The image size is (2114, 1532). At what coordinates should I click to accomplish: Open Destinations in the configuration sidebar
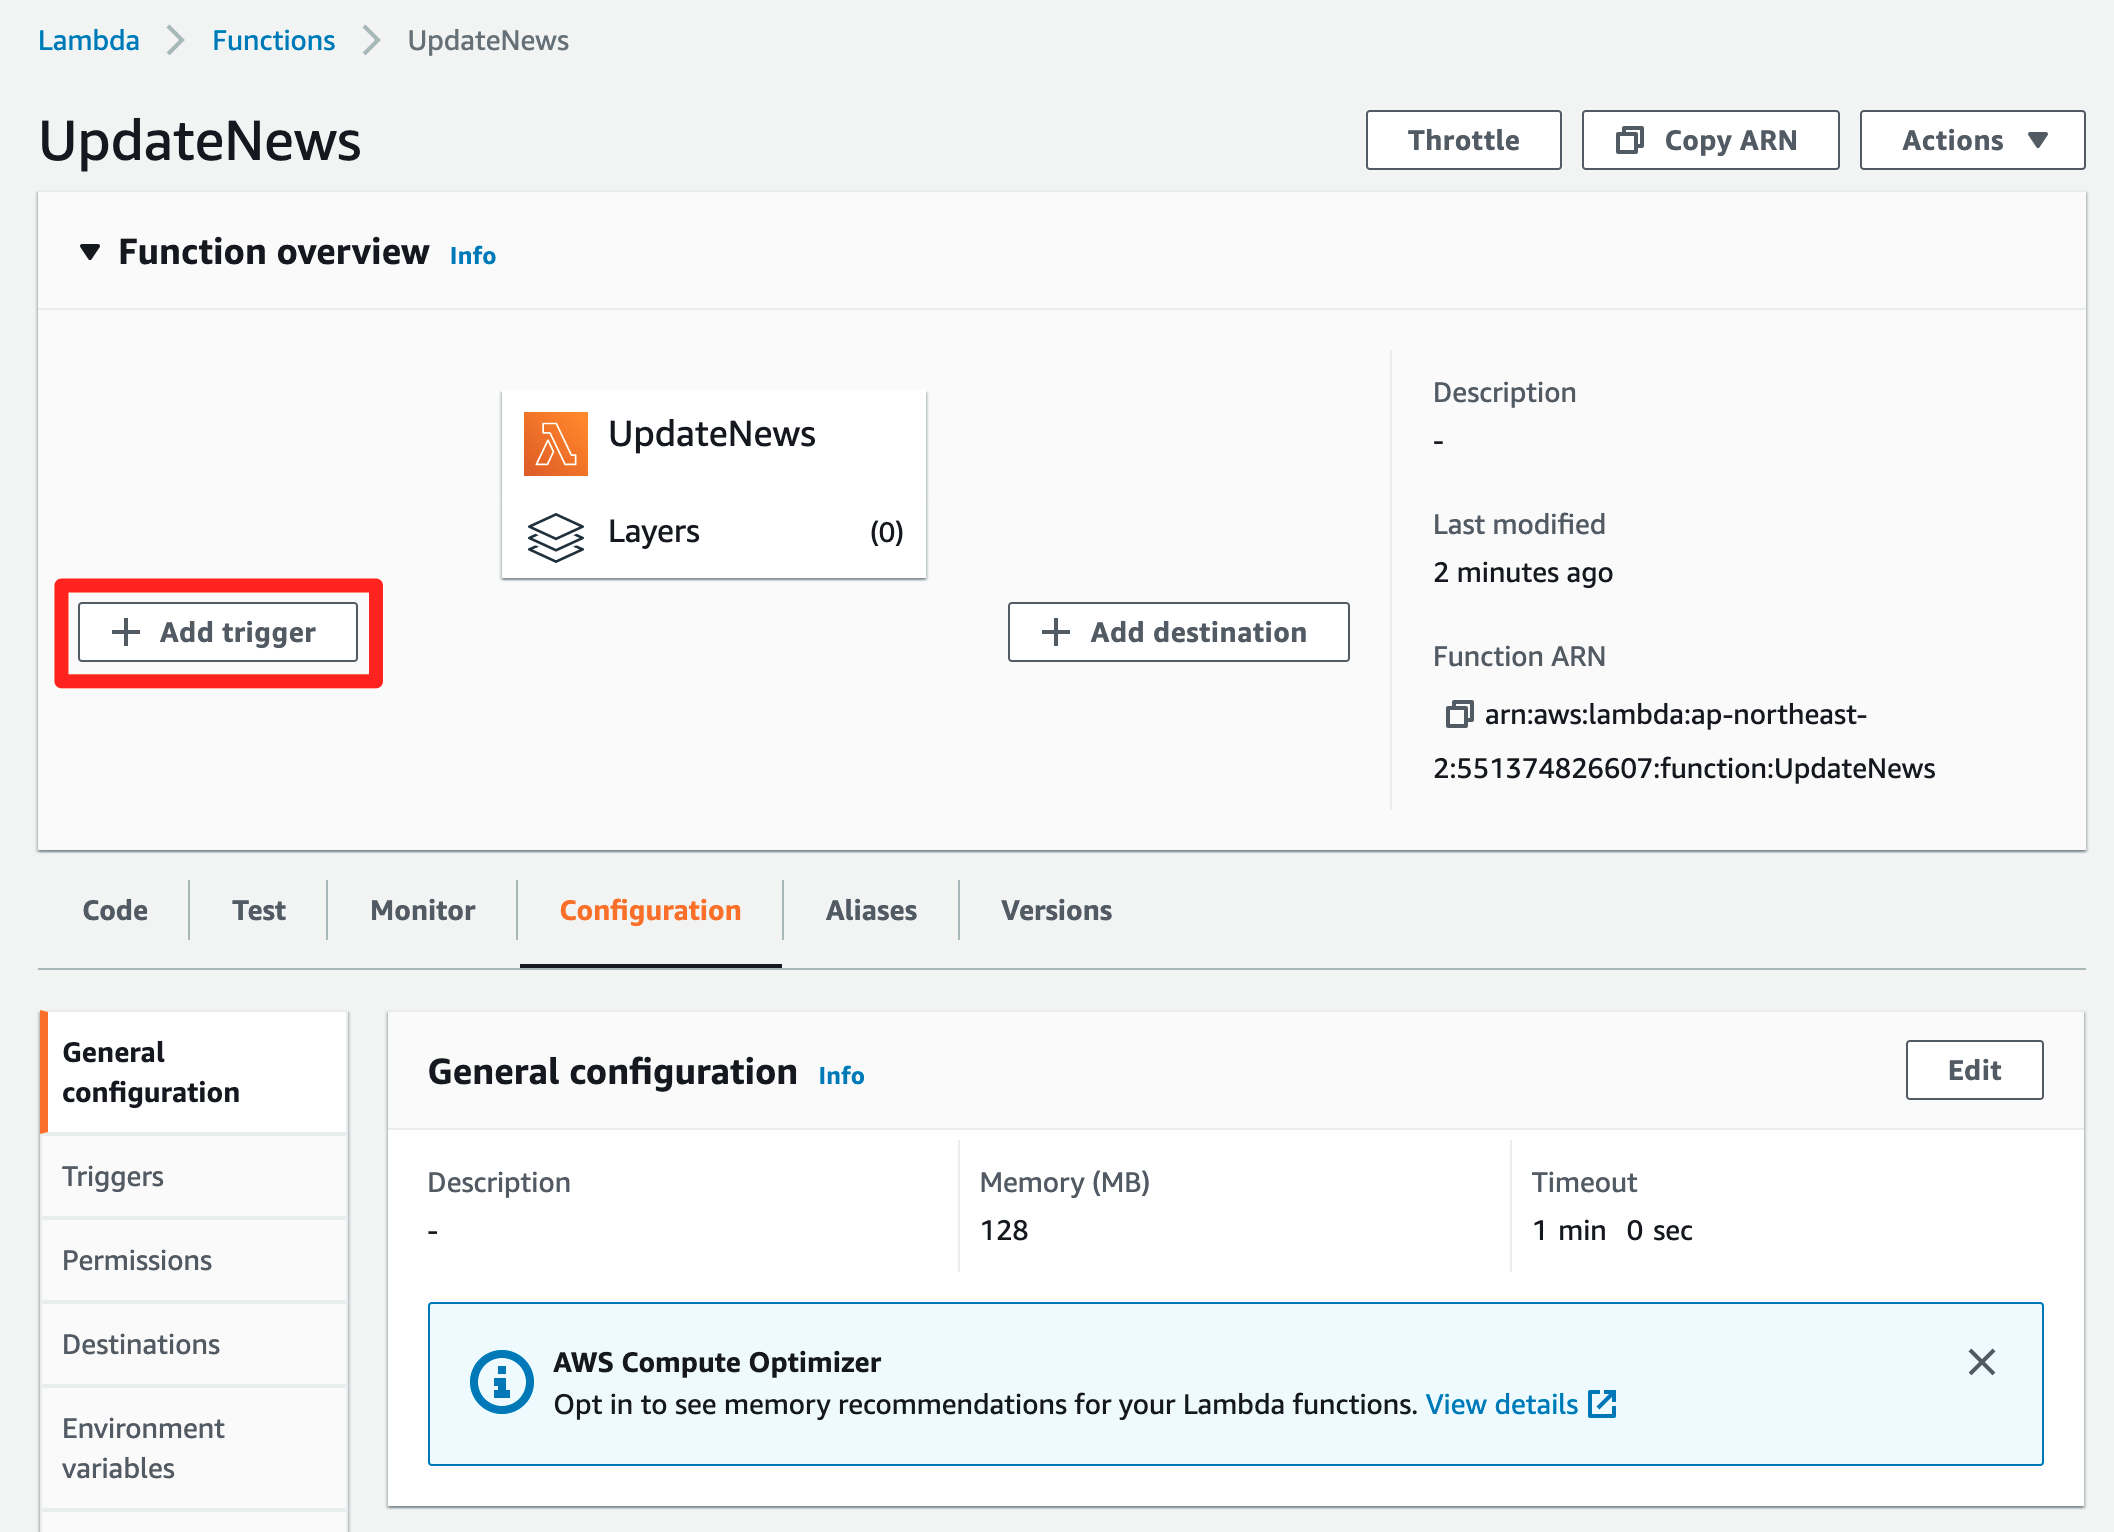coord(195,1344)
